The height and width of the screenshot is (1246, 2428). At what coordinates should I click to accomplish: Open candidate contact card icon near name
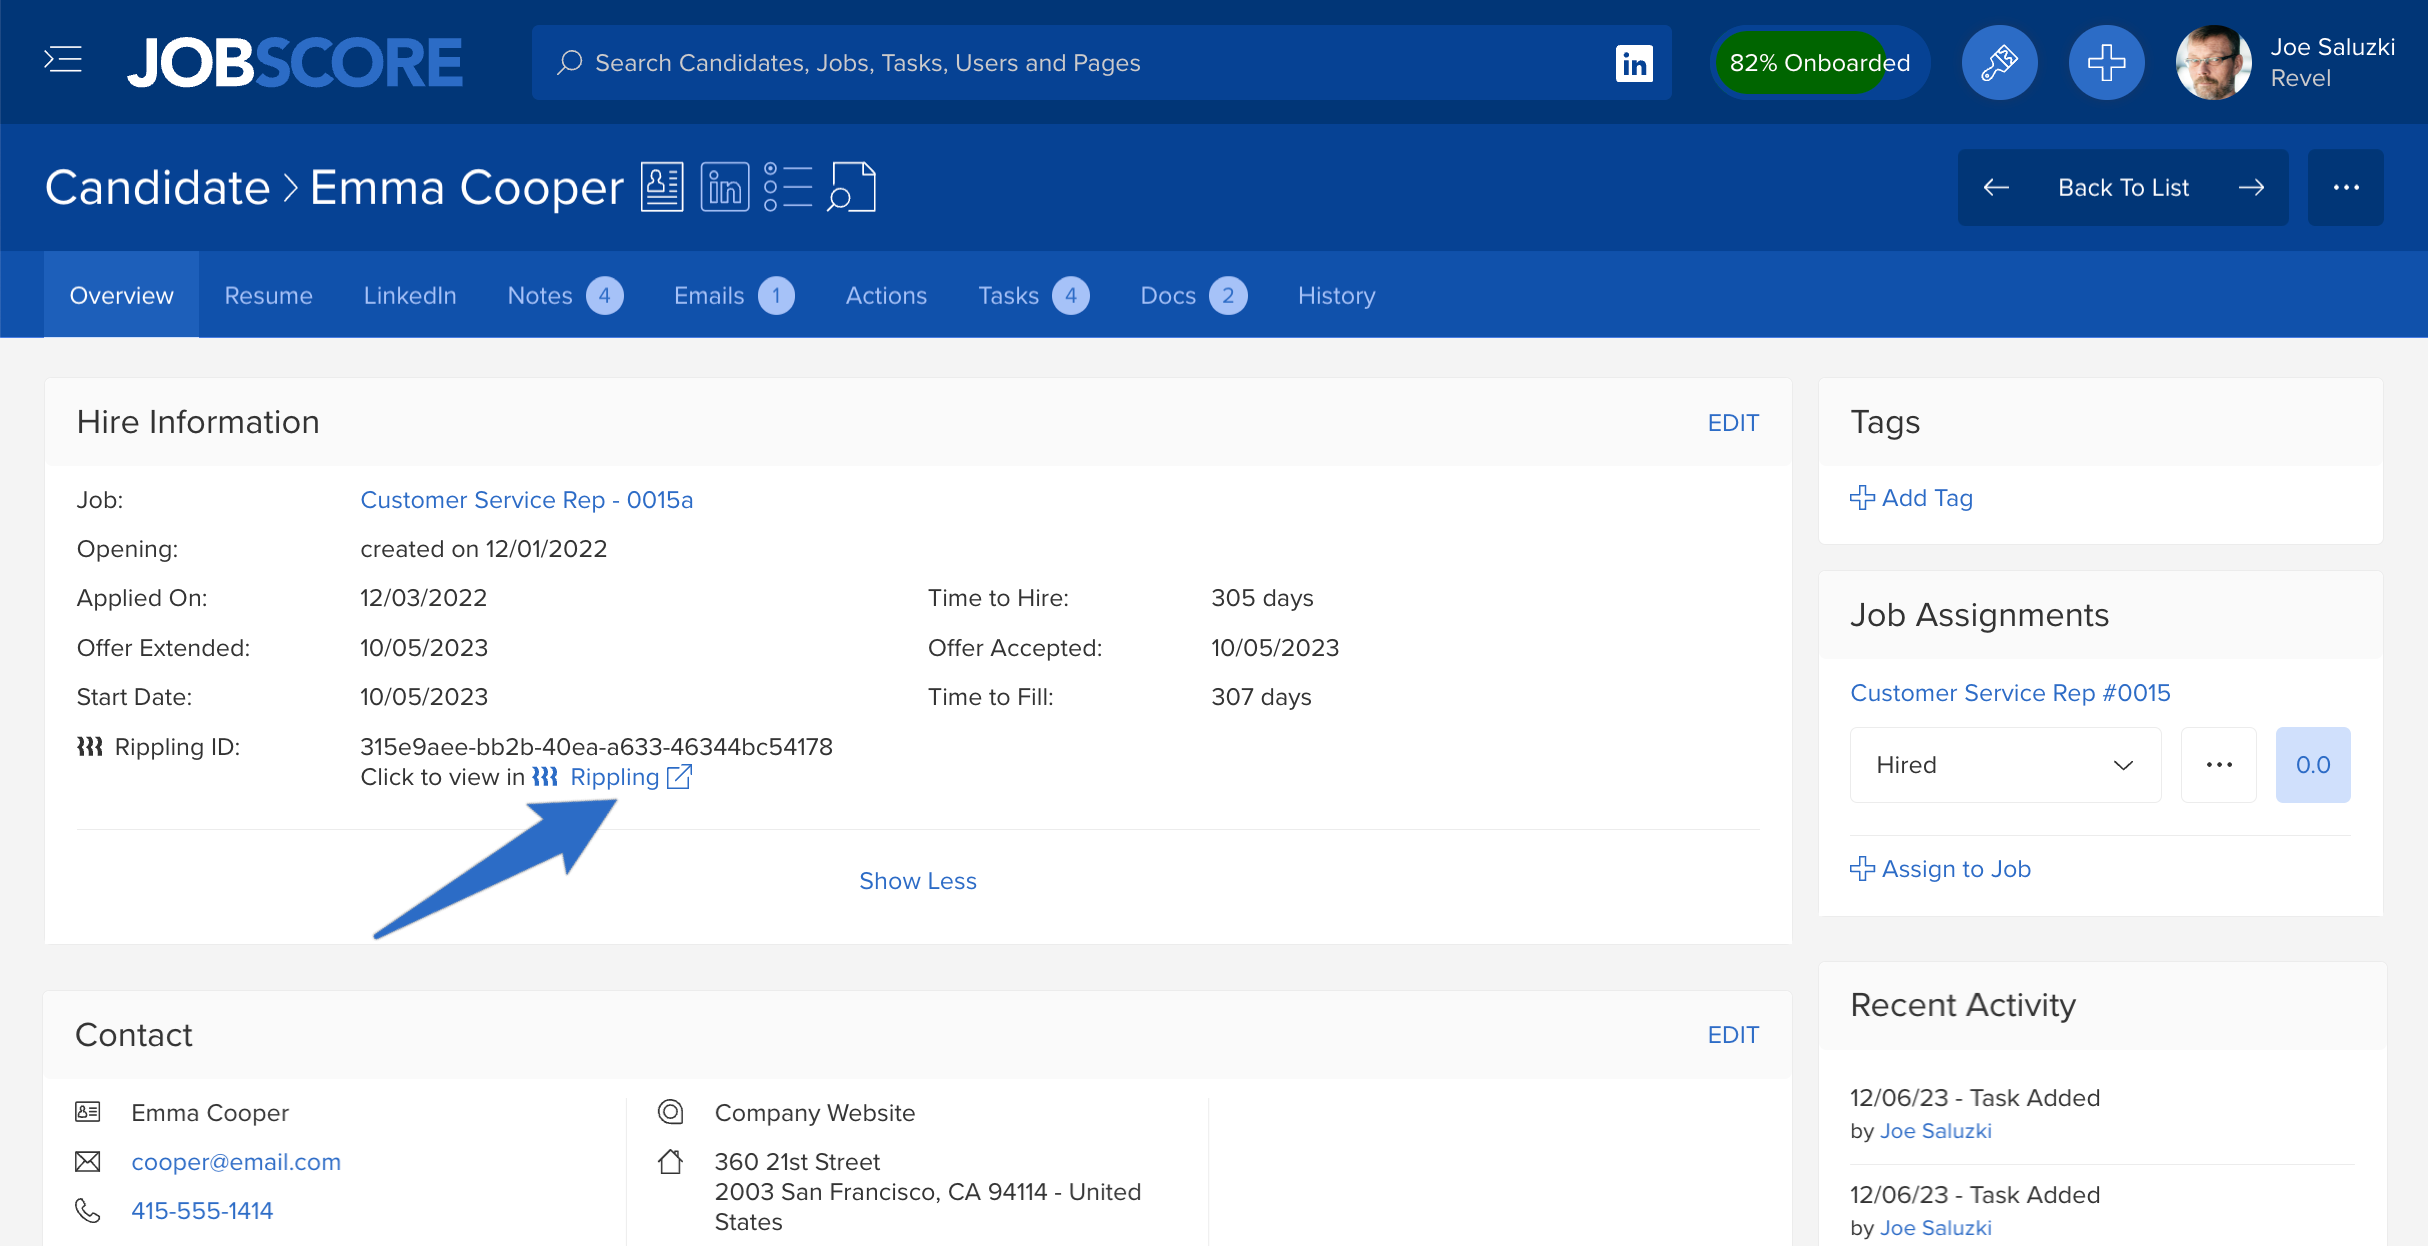(662, 187)
